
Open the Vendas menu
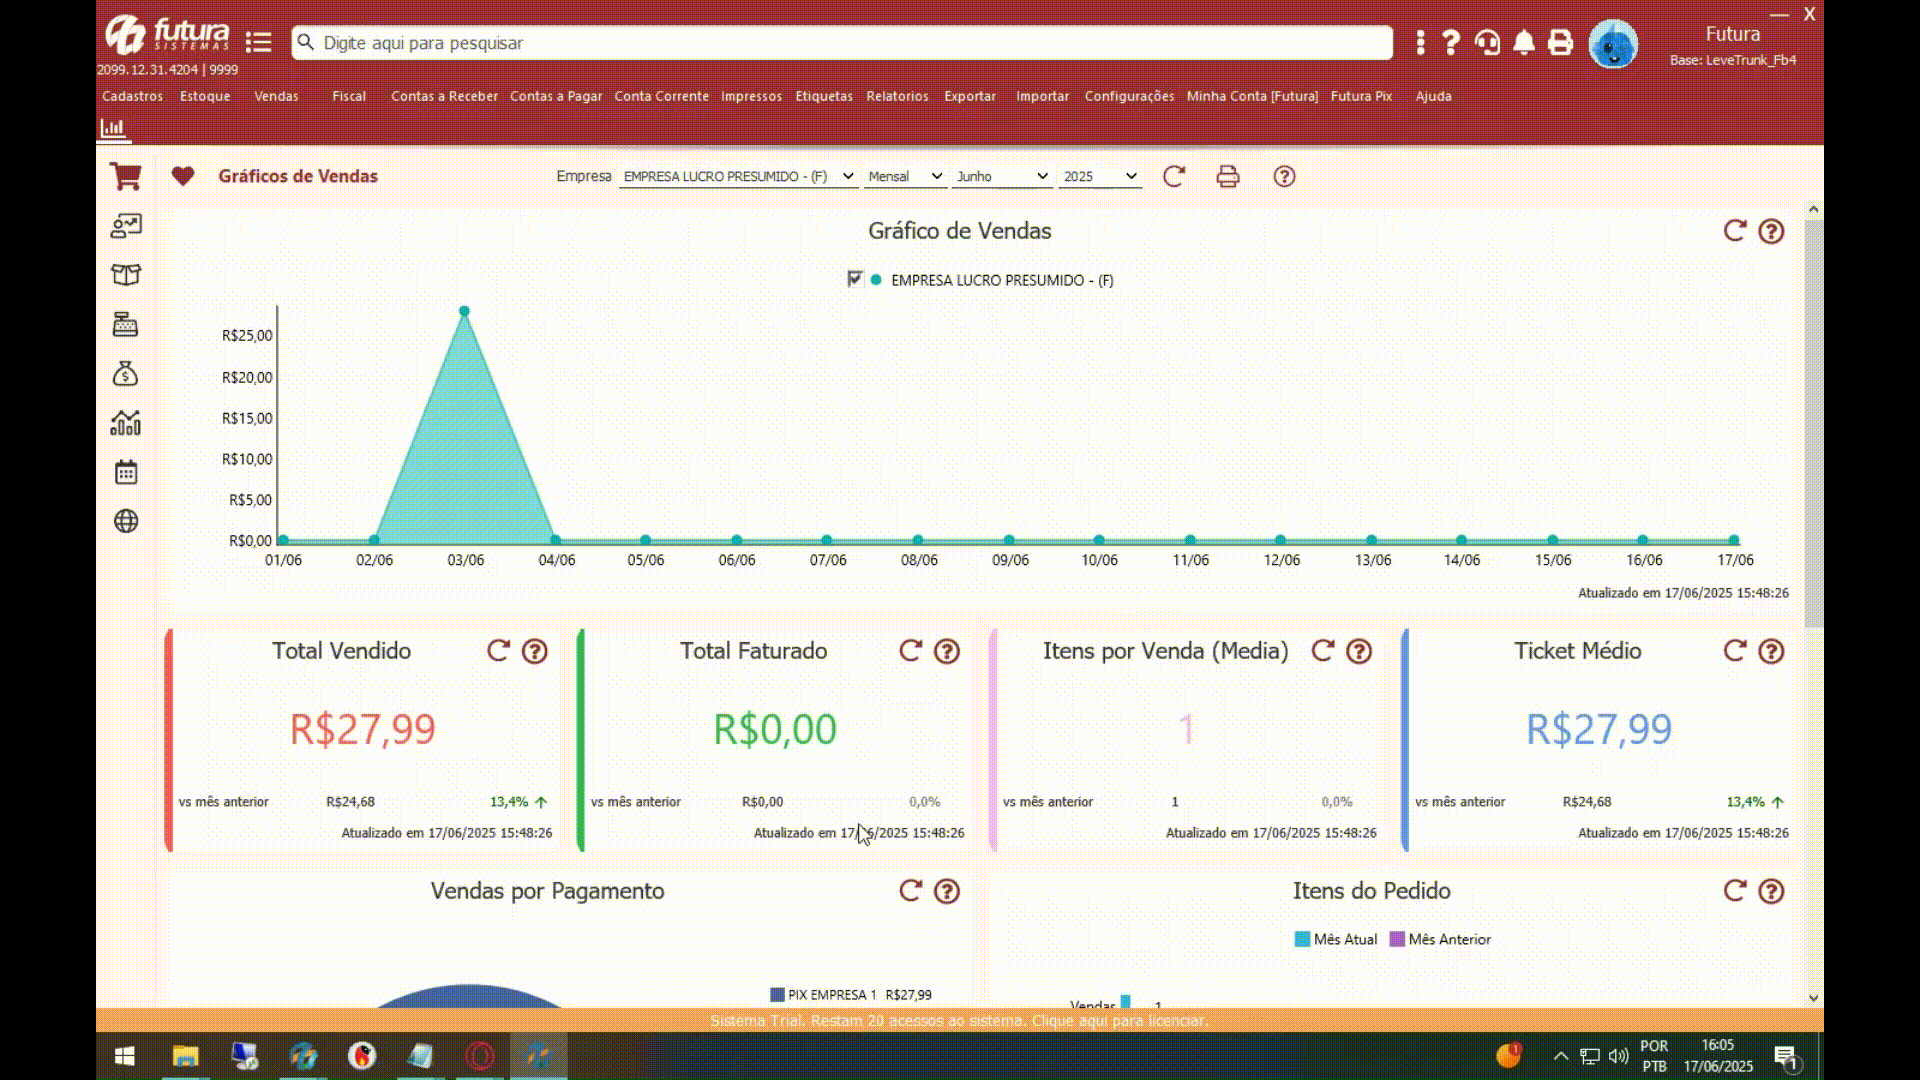click(x=276, y=96)
